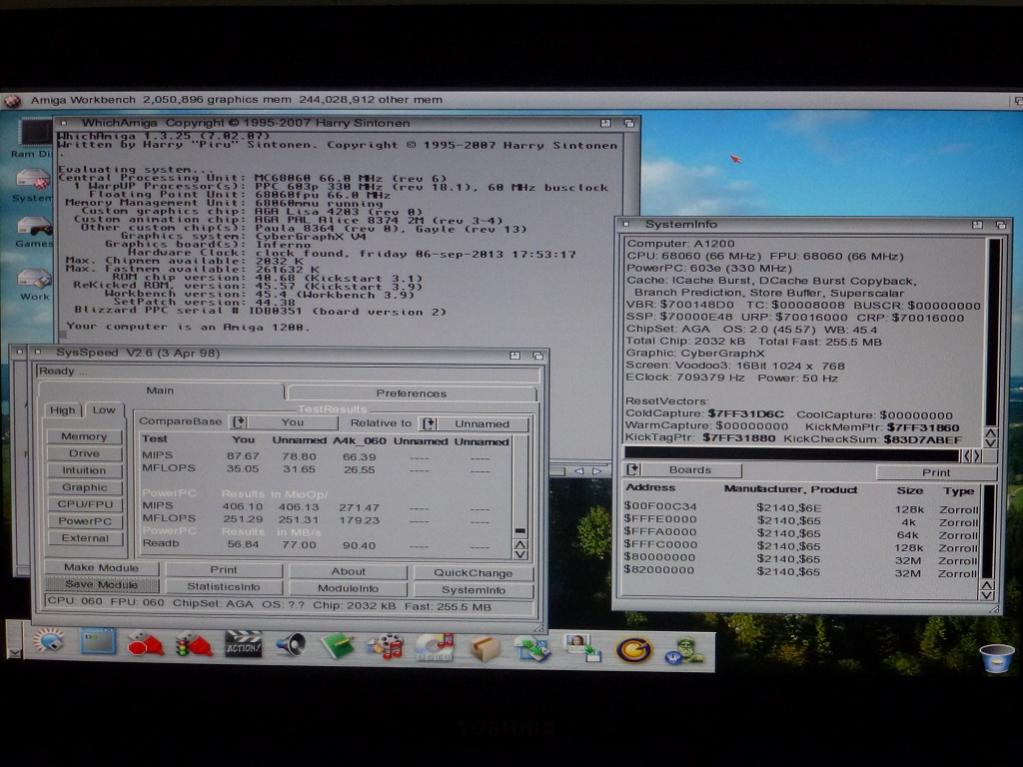This screenshot has width=1023, height=767.
Task: Select board row $82000000 in SystemInfo
Action: click(801, 571)
